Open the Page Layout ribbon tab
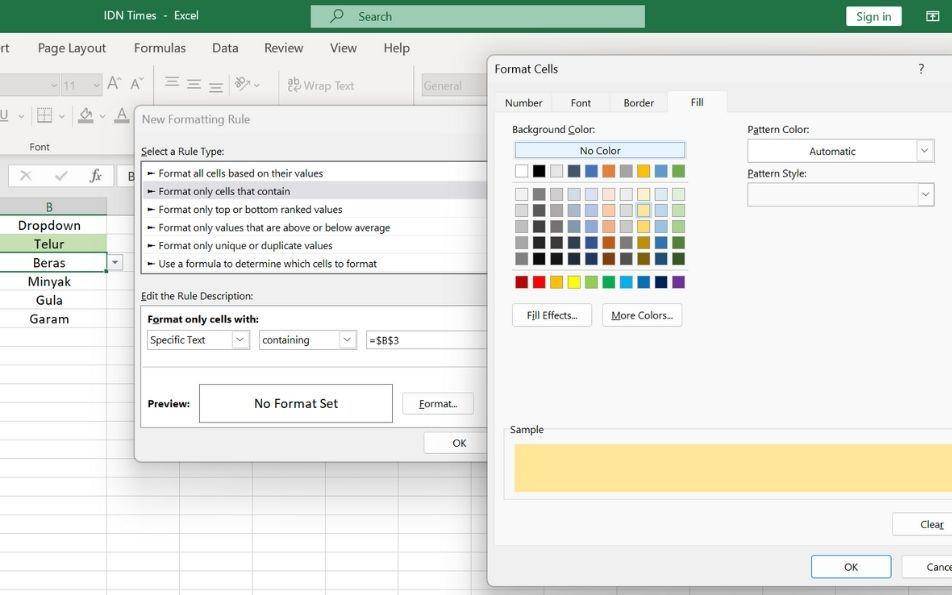 pos(72,48)
